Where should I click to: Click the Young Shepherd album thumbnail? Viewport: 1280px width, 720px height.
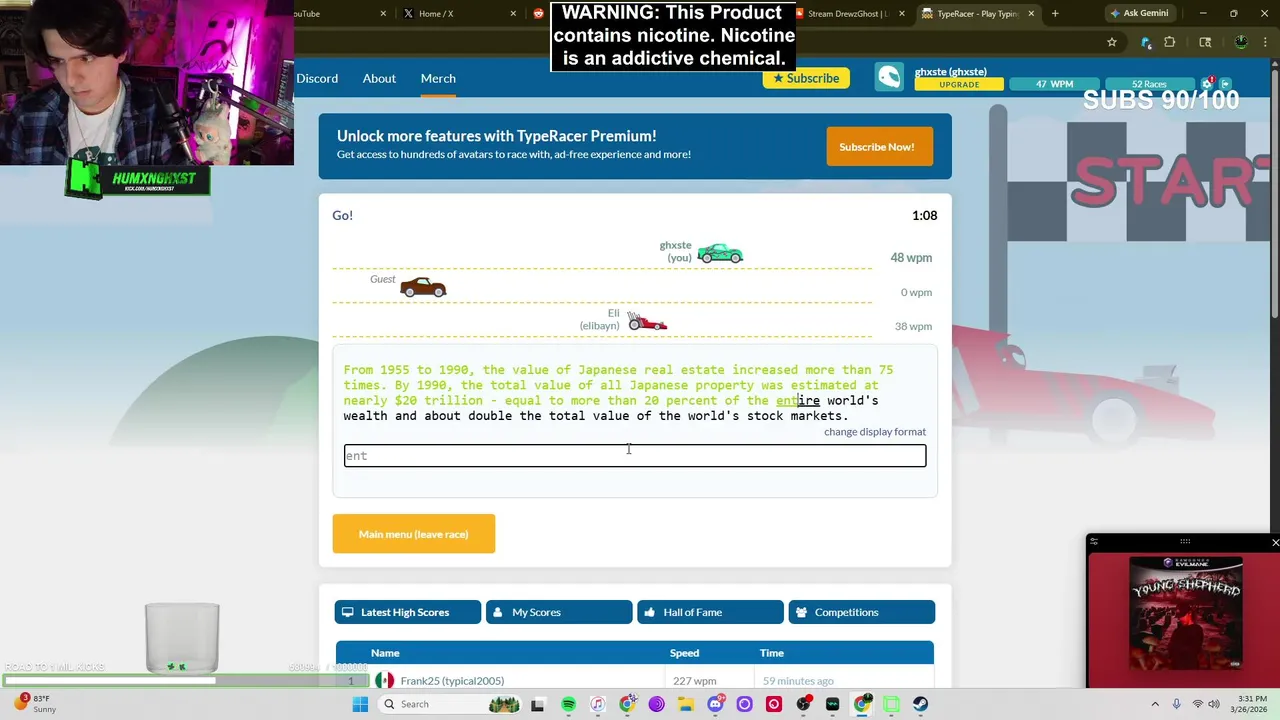[x=1186, y=612]
